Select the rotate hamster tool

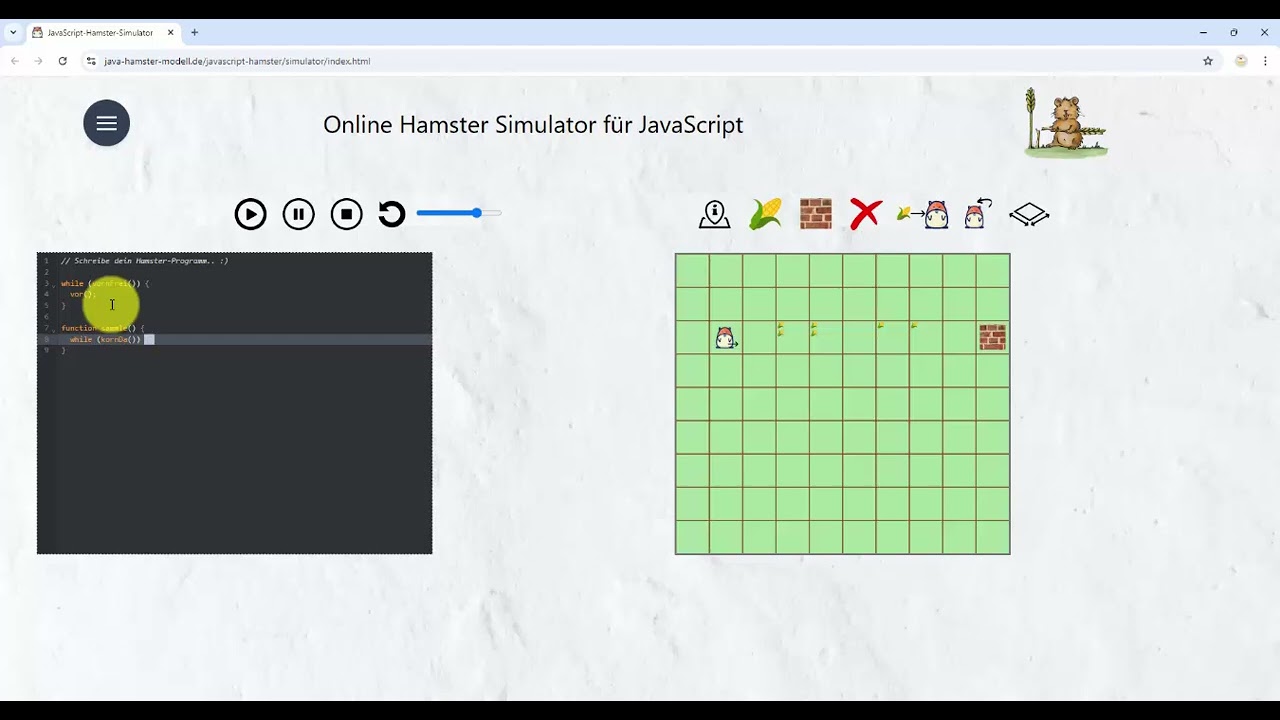(977, 214)
